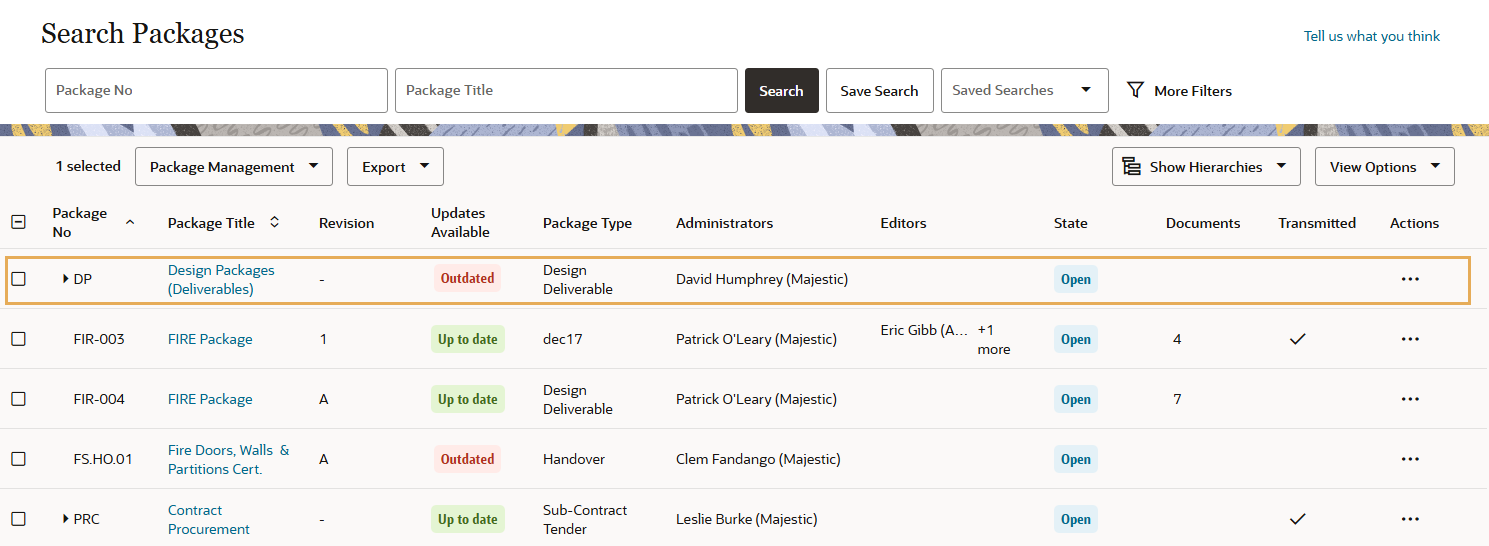
Task: Open the 'Tell us what you think' link
Action: coord(1371,36)
